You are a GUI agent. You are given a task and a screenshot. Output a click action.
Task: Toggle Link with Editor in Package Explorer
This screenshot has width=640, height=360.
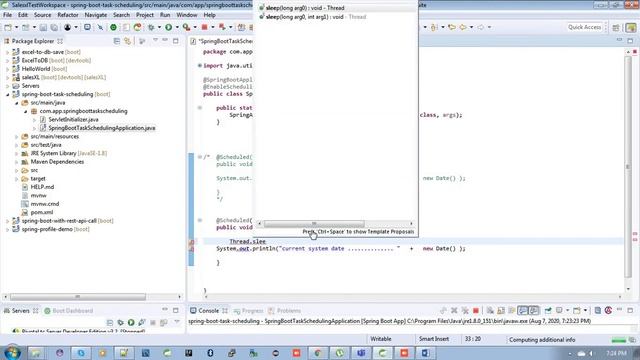pos(128,41)
